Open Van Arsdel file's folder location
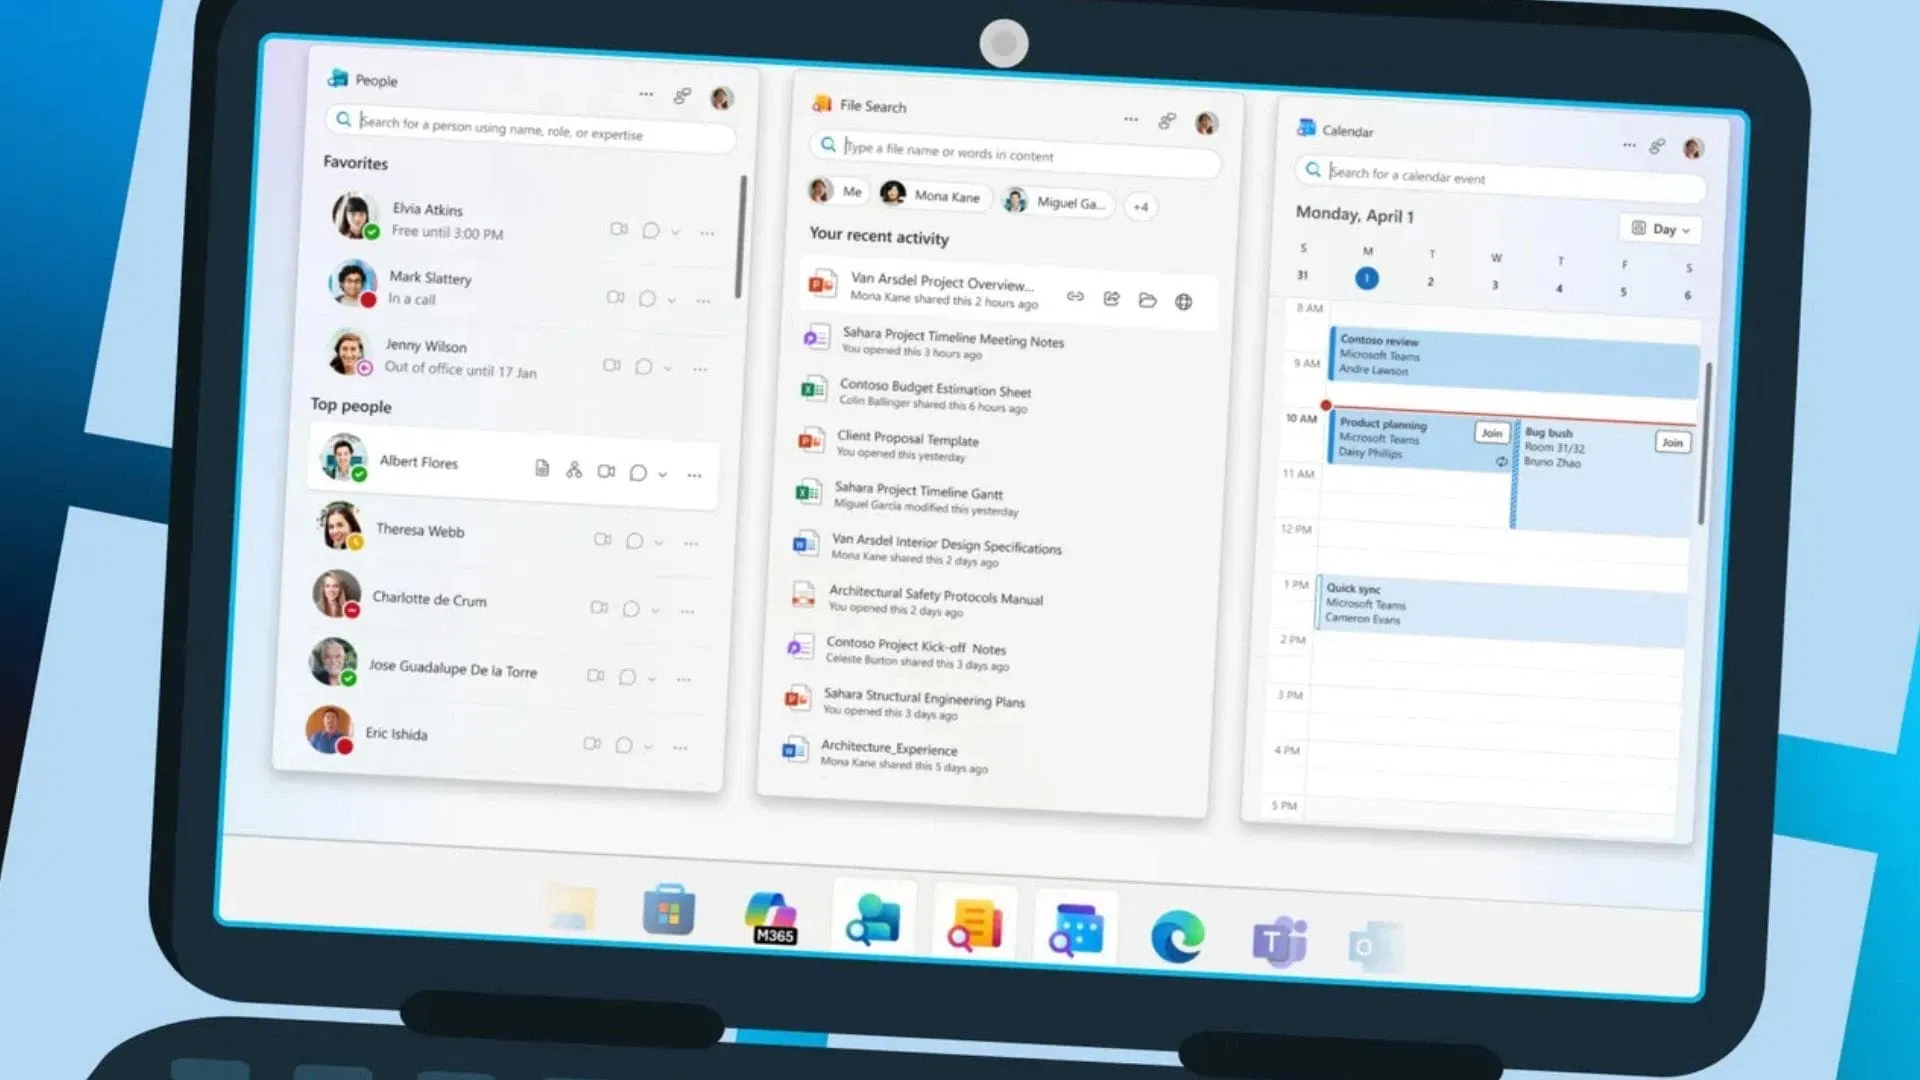Image resolution: width=1920 pixels, height=1080 pixels. [1147, 300]
